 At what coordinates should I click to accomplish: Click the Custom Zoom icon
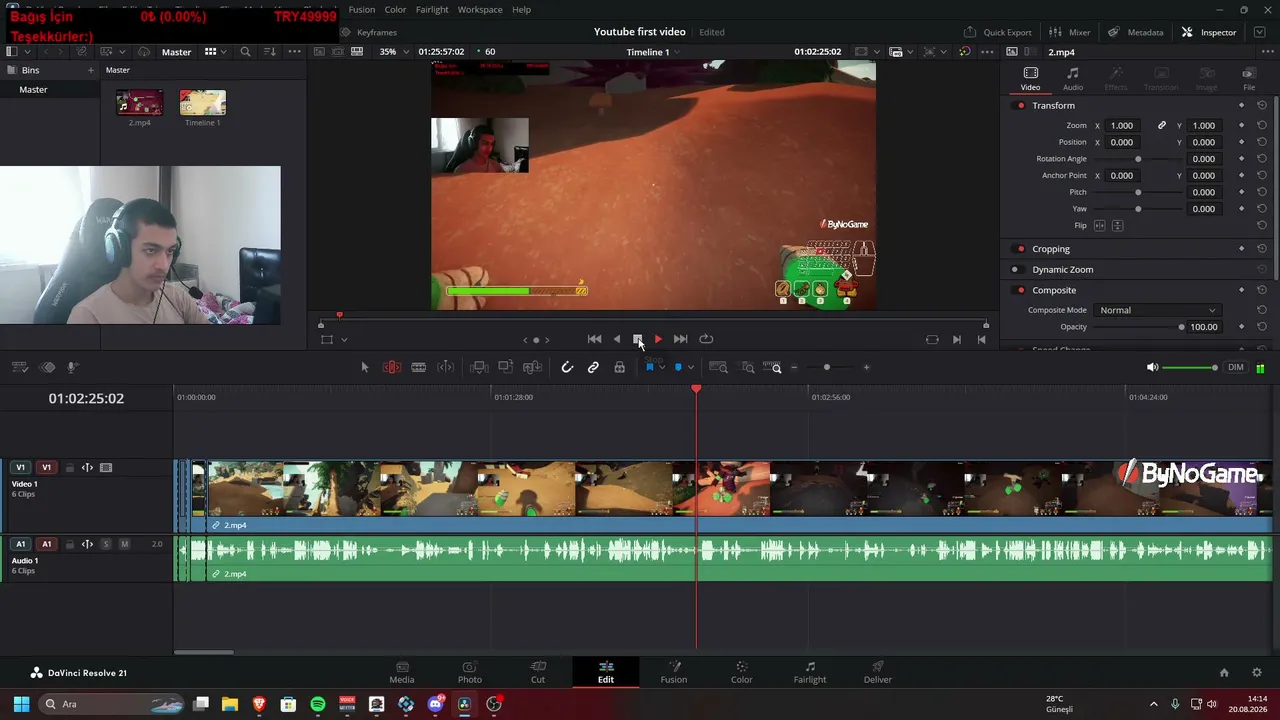pyautogui.click(x=772, y=368)
